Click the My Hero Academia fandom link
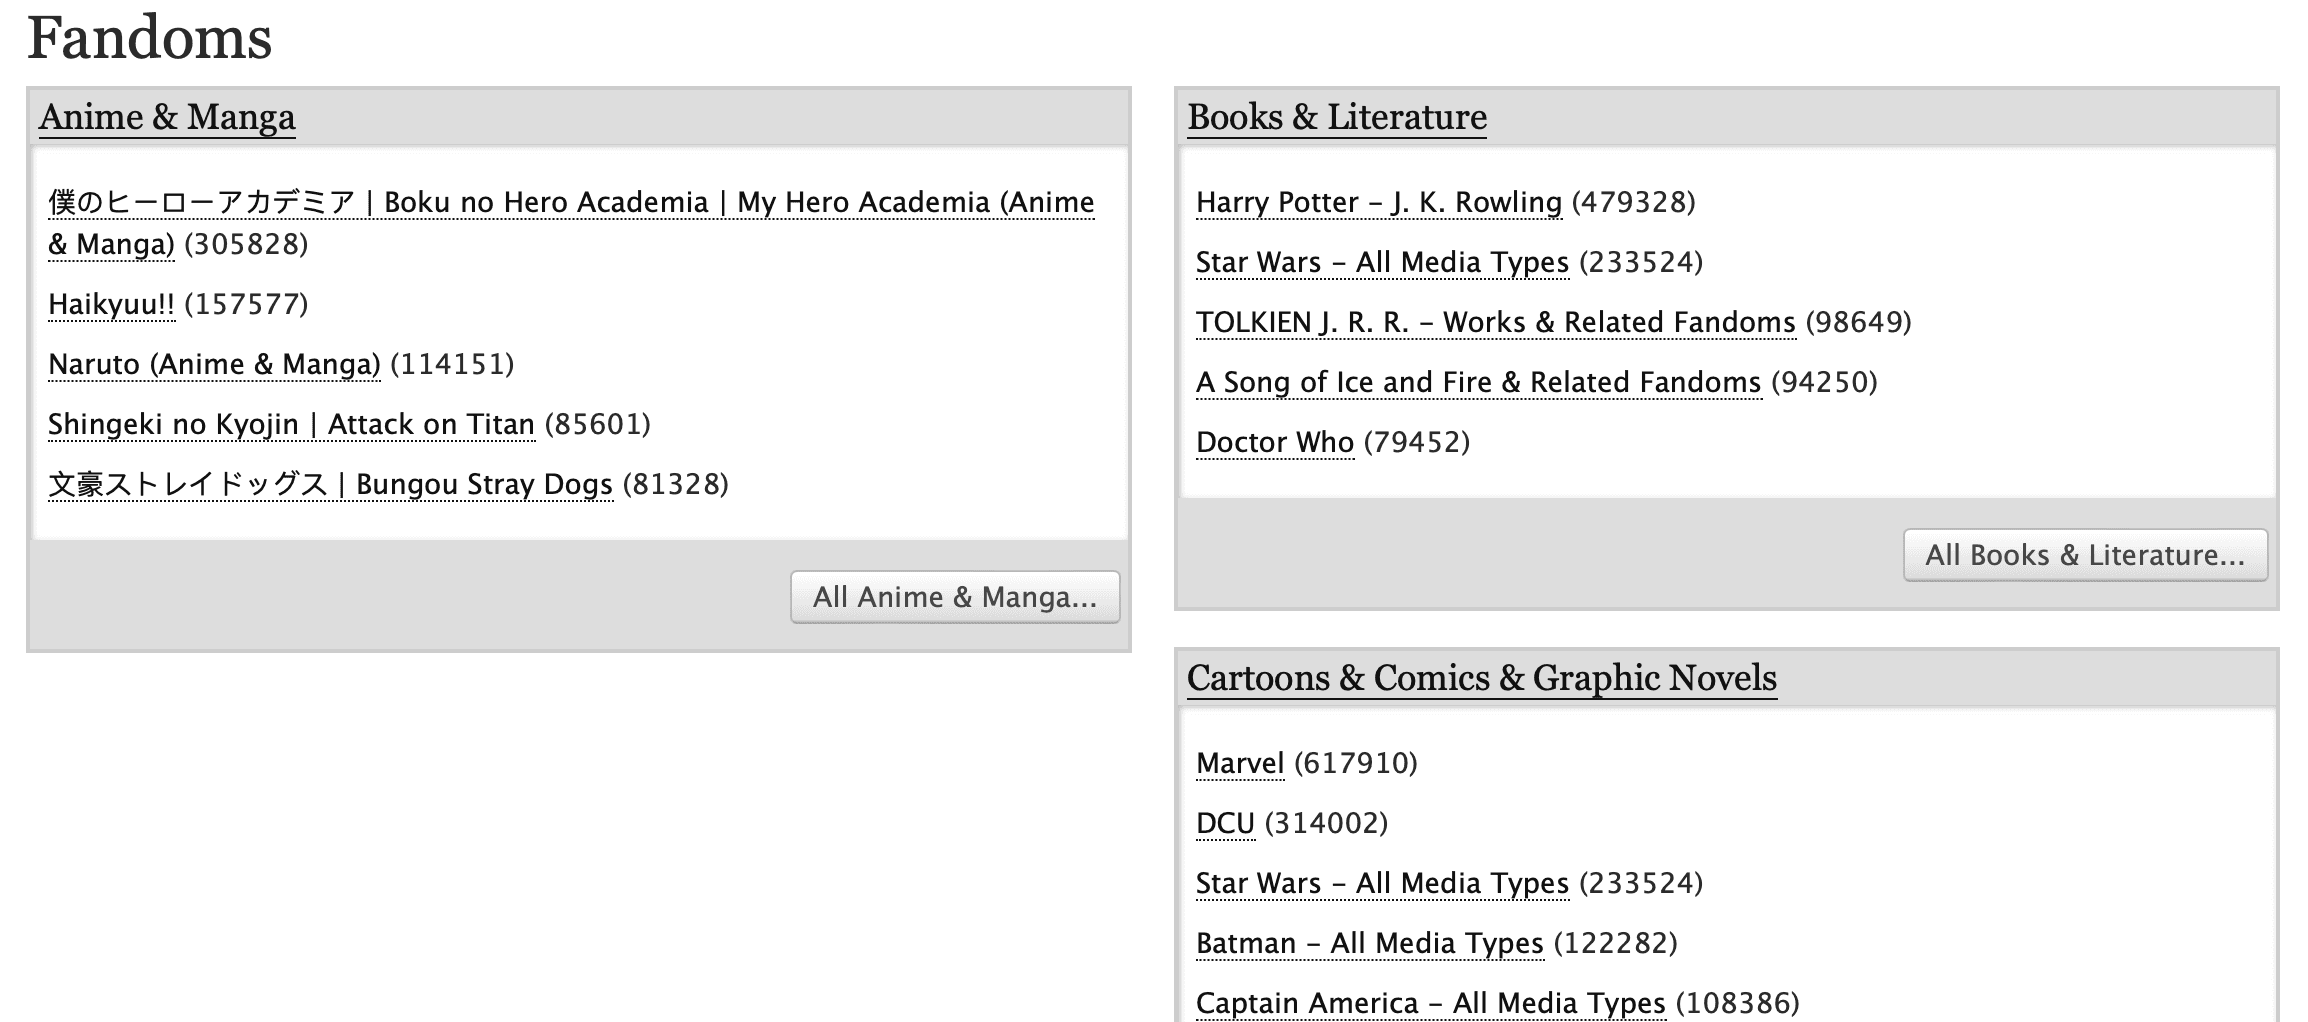Viewport: 2308px width, 1022px height. [x=570, y=203]
